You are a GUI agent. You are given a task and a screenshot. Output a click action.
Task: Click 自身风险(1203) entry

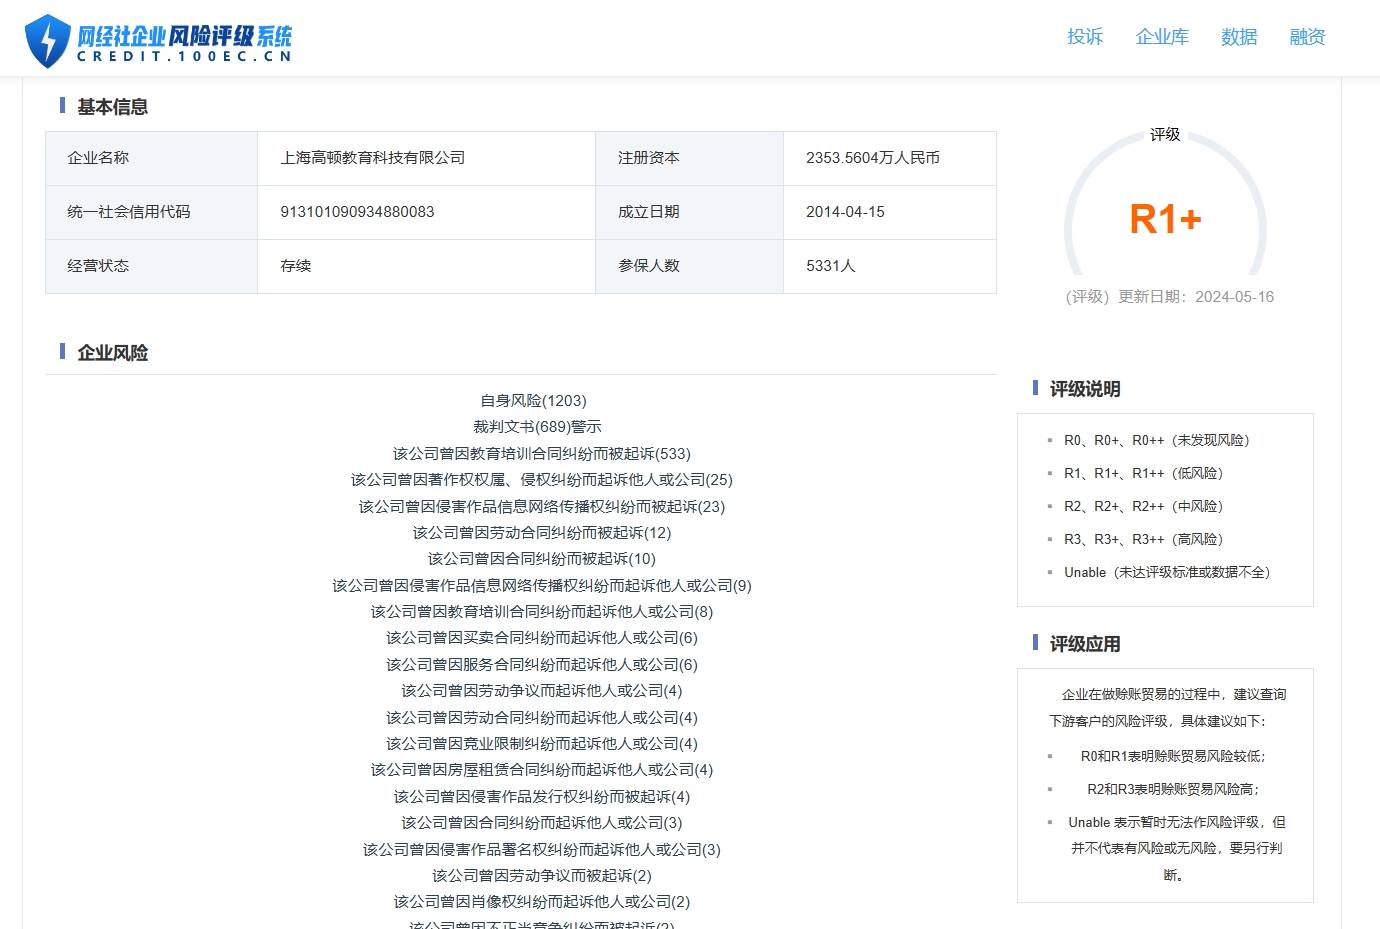coord(534,400)
